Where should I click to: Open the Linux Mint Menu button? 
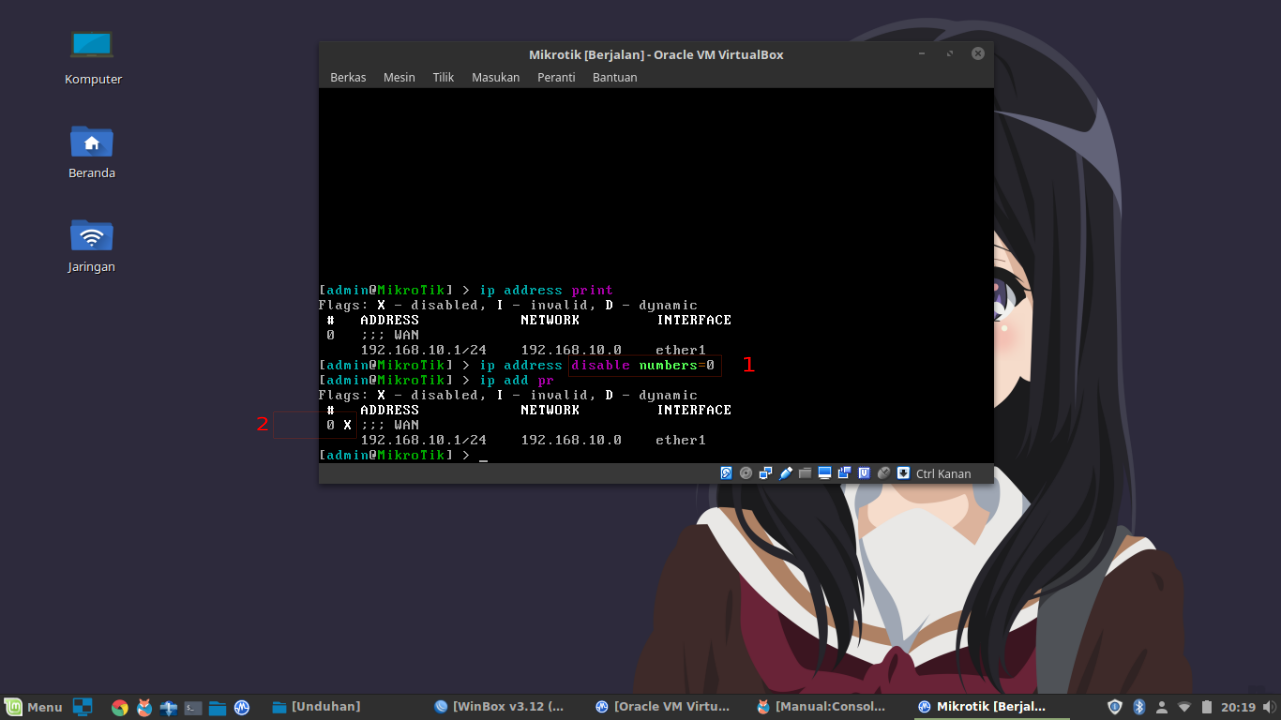click(x=33, y=707)
